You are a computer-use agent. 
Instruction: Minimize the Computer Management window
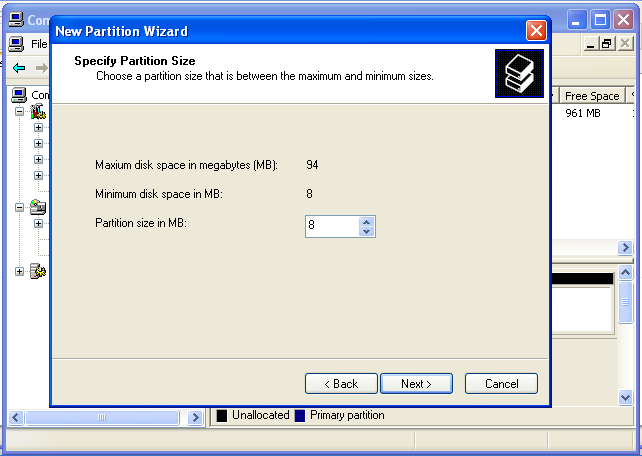pyautogui.click(x=576, y=19)
